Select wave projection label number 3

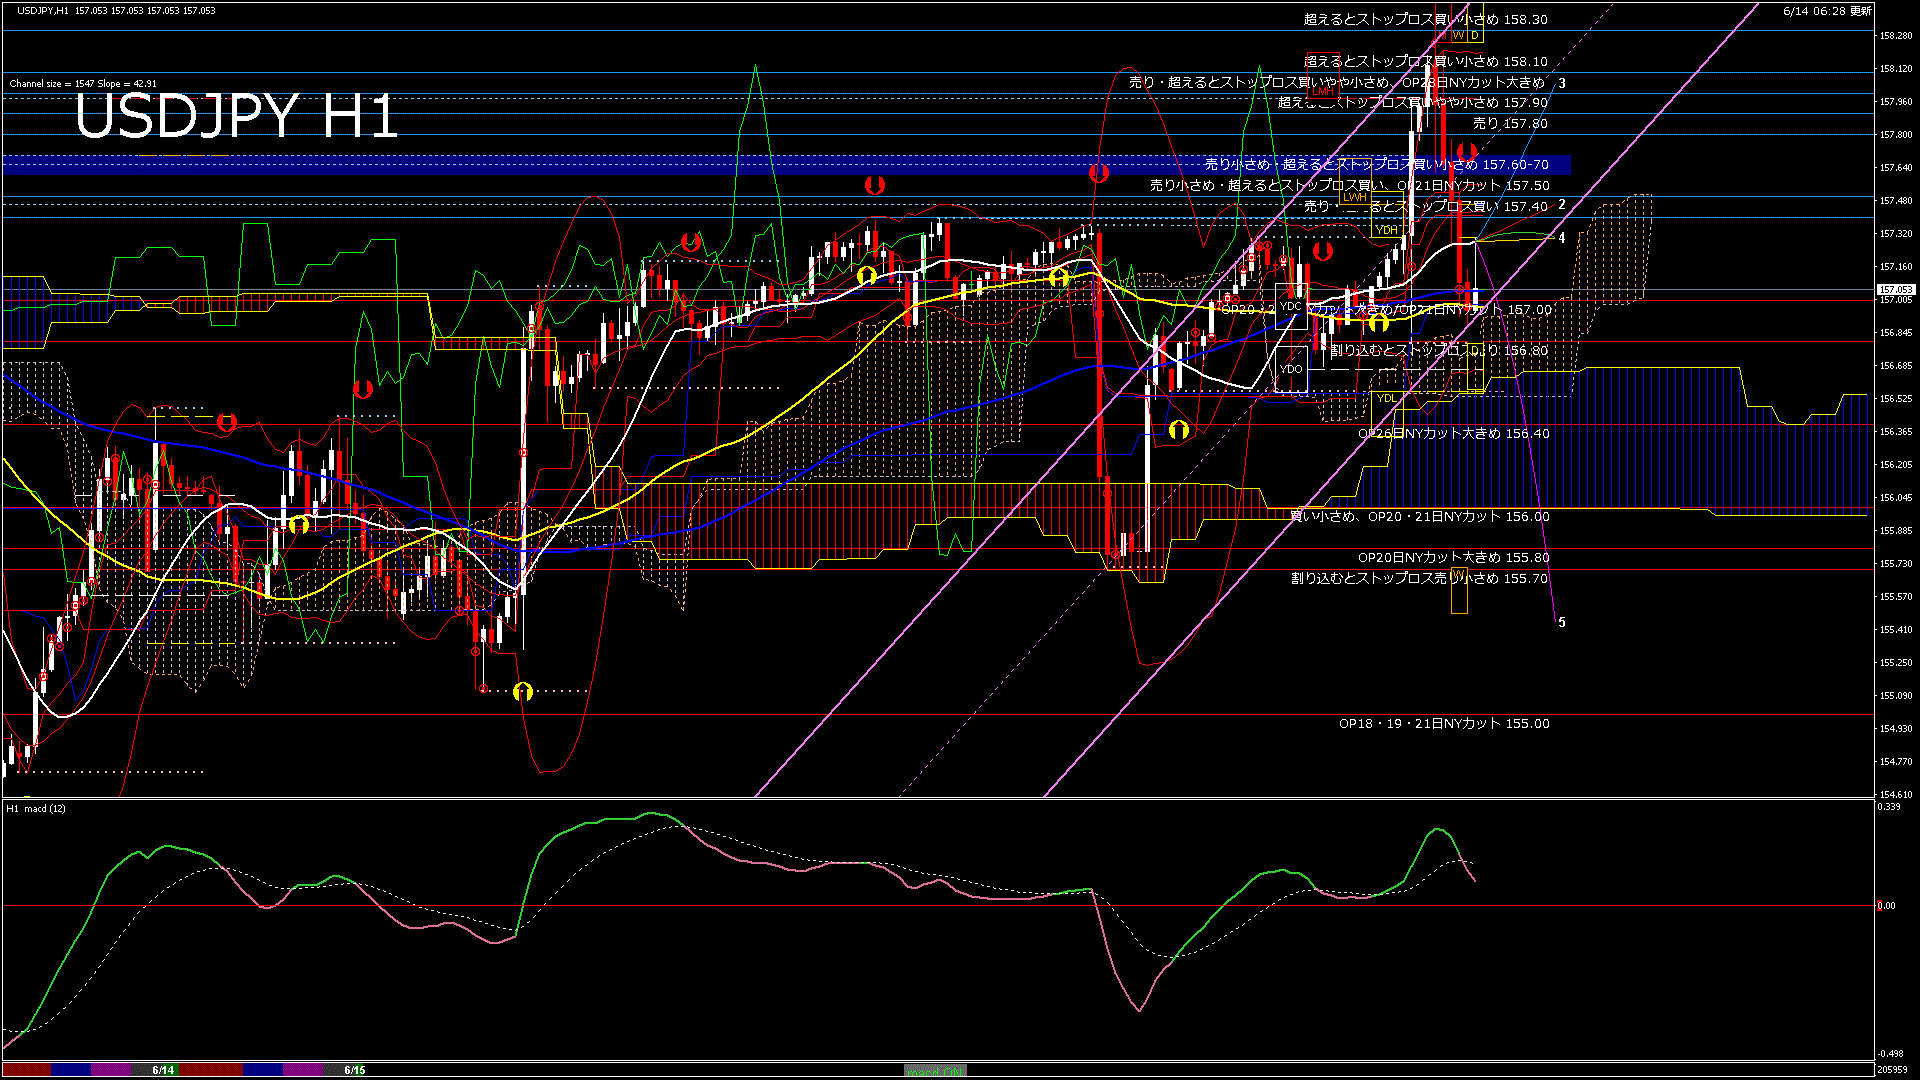tap(1562, 84)
